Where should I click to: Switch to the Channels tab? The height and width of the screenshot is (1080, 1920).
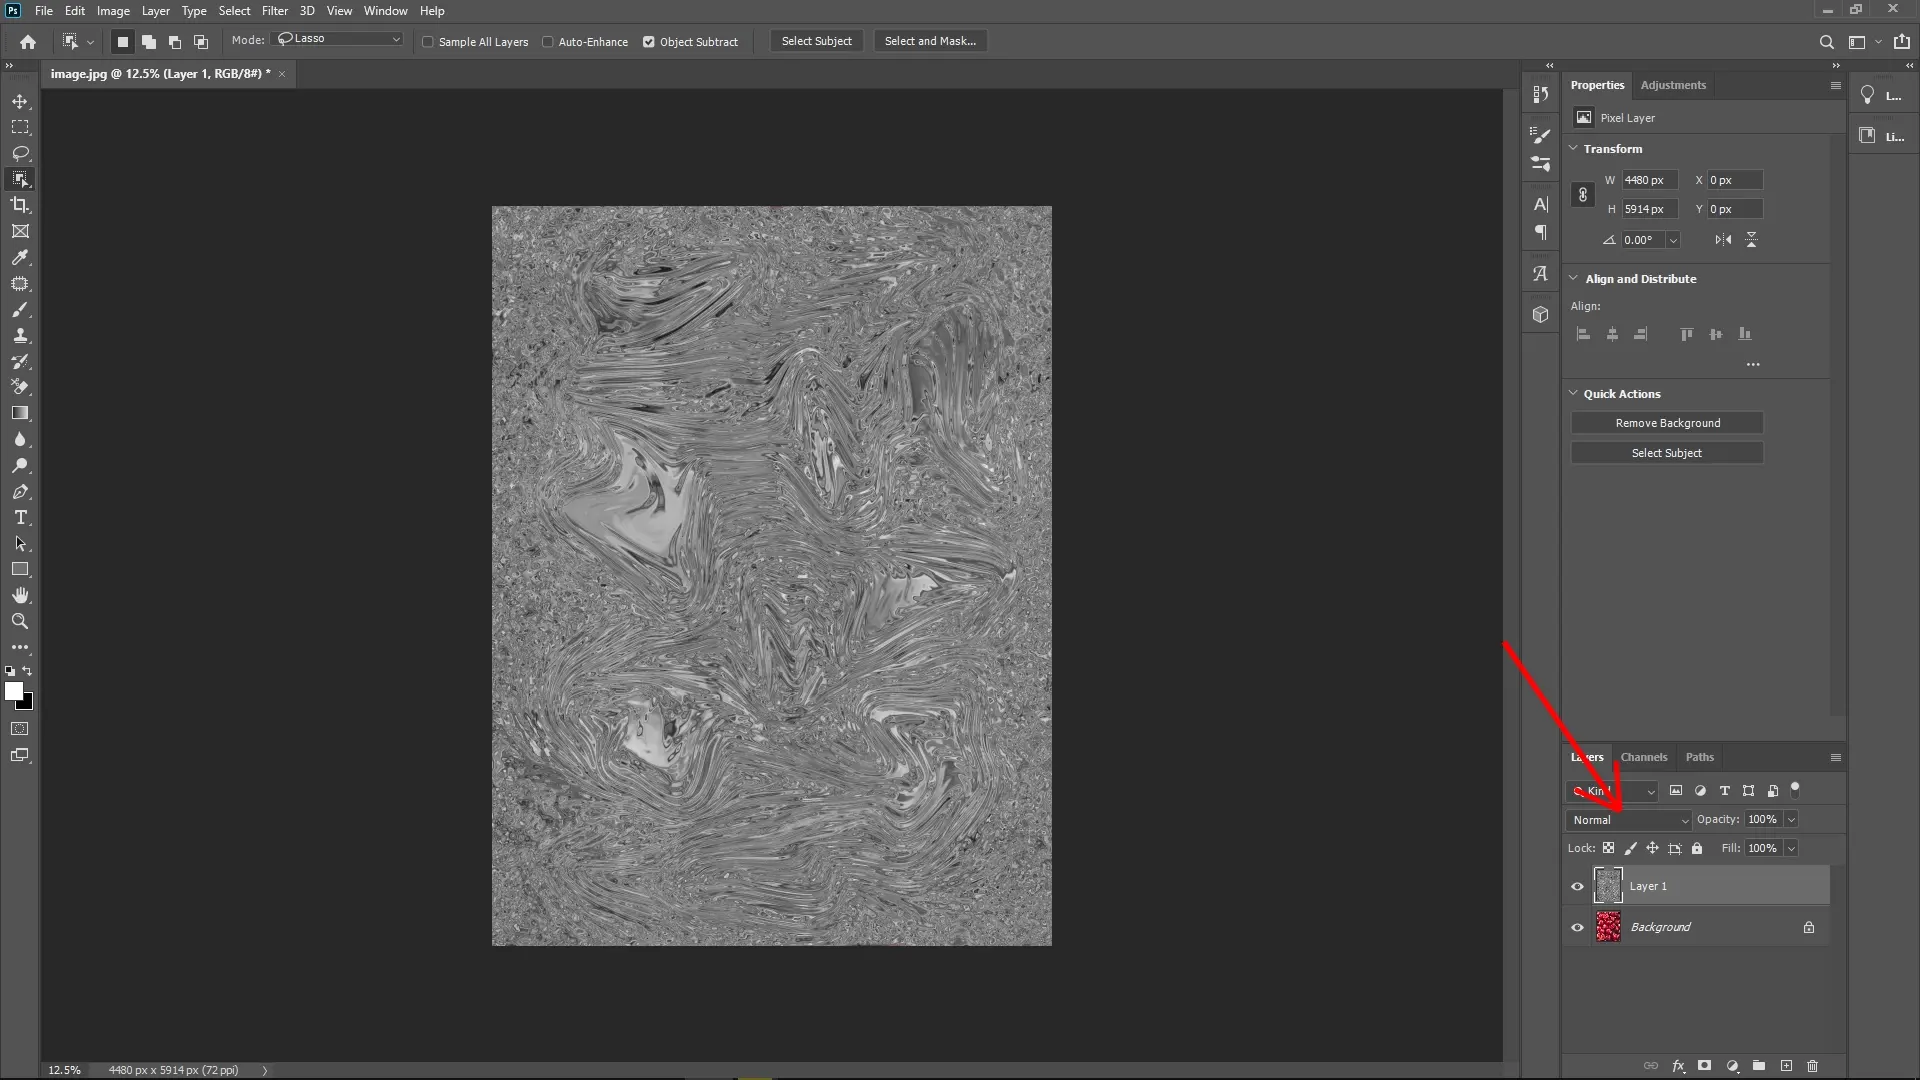[1644, 757]
